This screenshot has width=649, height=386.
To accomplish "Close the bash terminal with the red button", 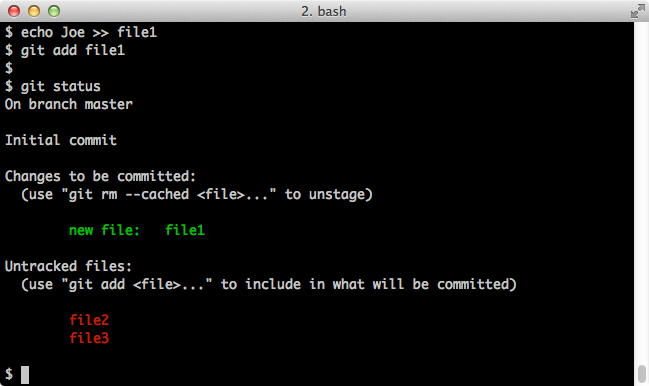I will (14, 11).
